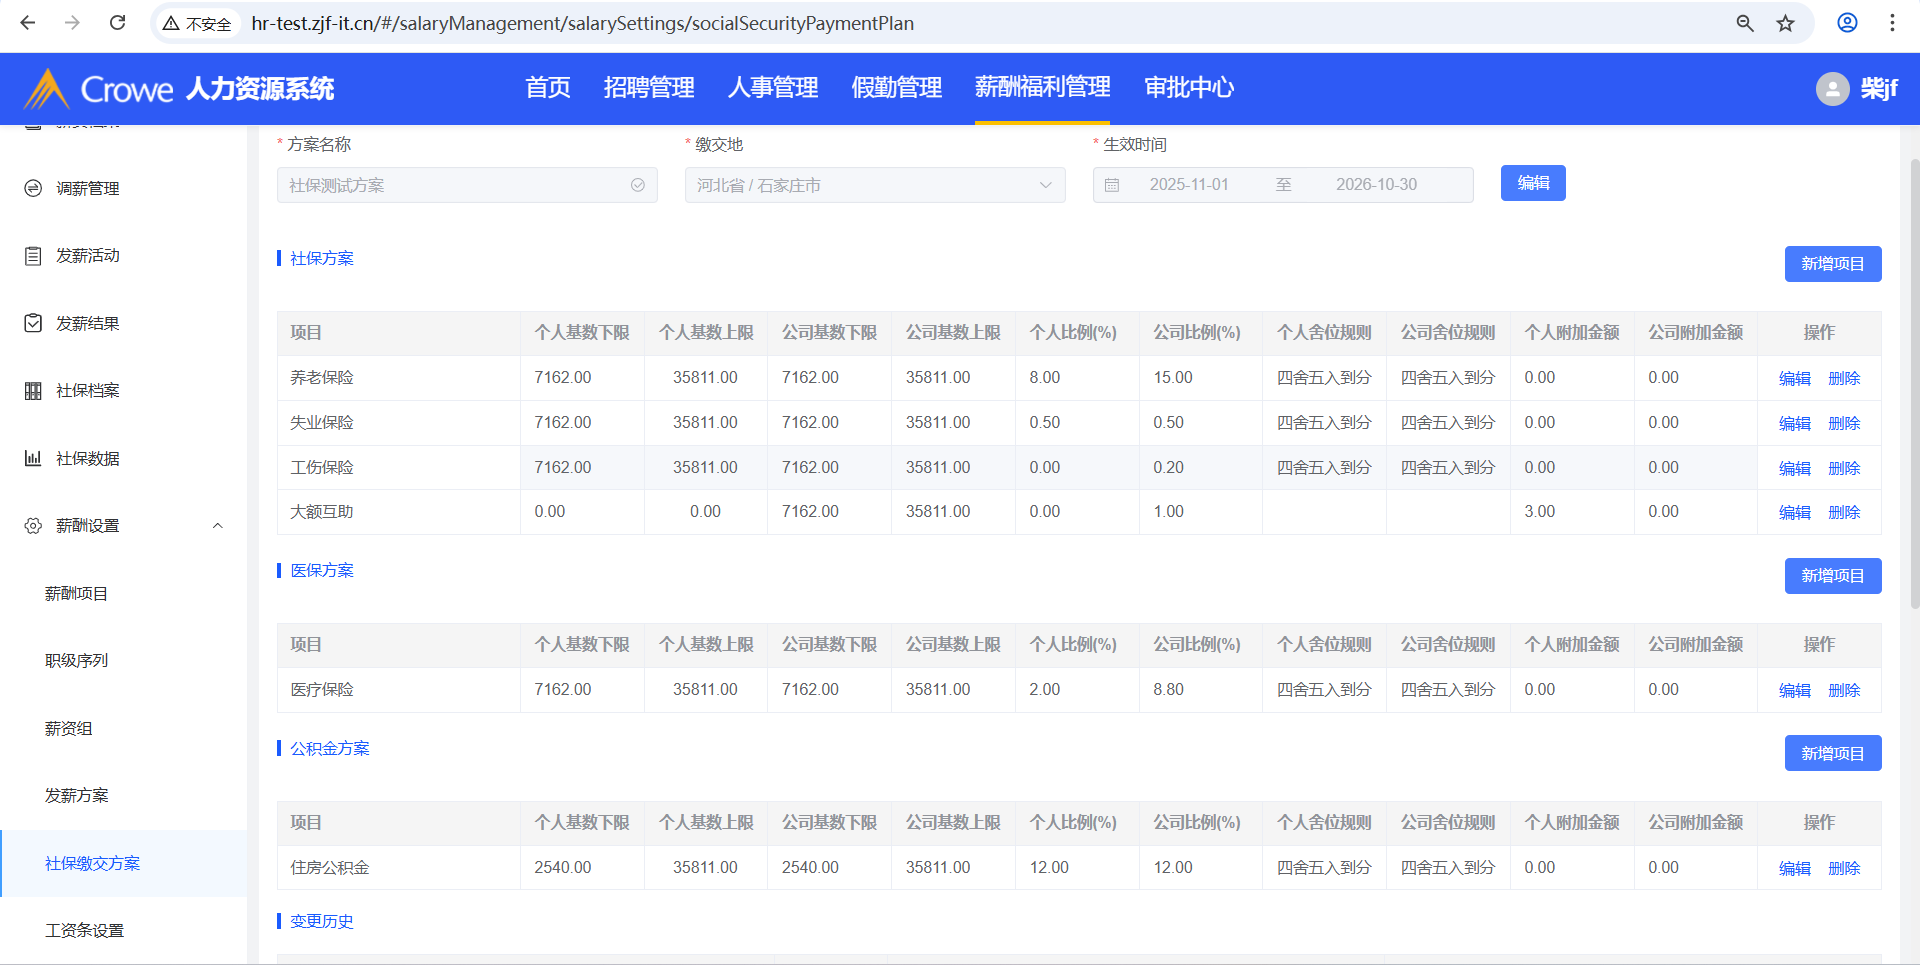The image size is (1920, 965).
Task: Delete the 养老保险 row
Action: coord(1843,378)
